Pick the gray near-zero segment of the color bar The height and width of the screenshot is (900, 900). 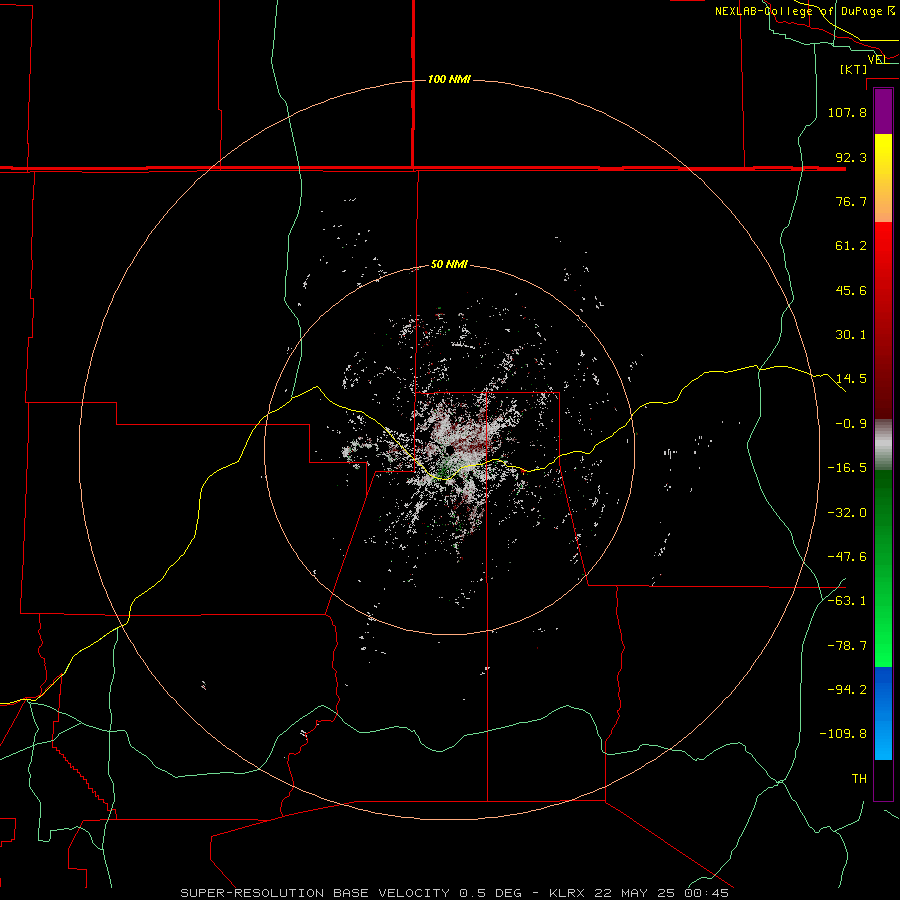pyautogui.click(x=883, y=445)
